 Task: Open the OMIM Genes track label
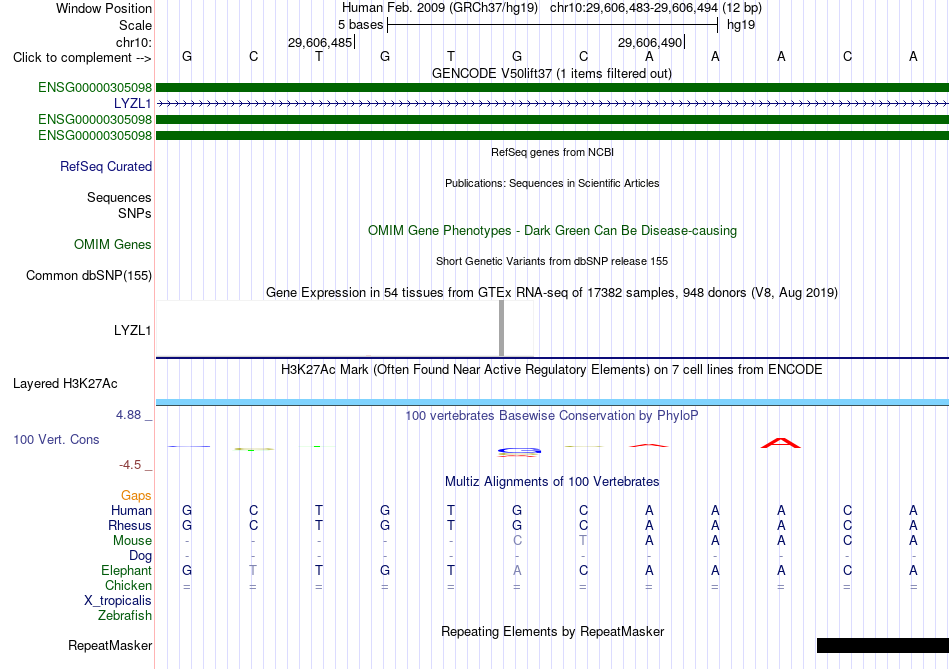click(112, 244)
